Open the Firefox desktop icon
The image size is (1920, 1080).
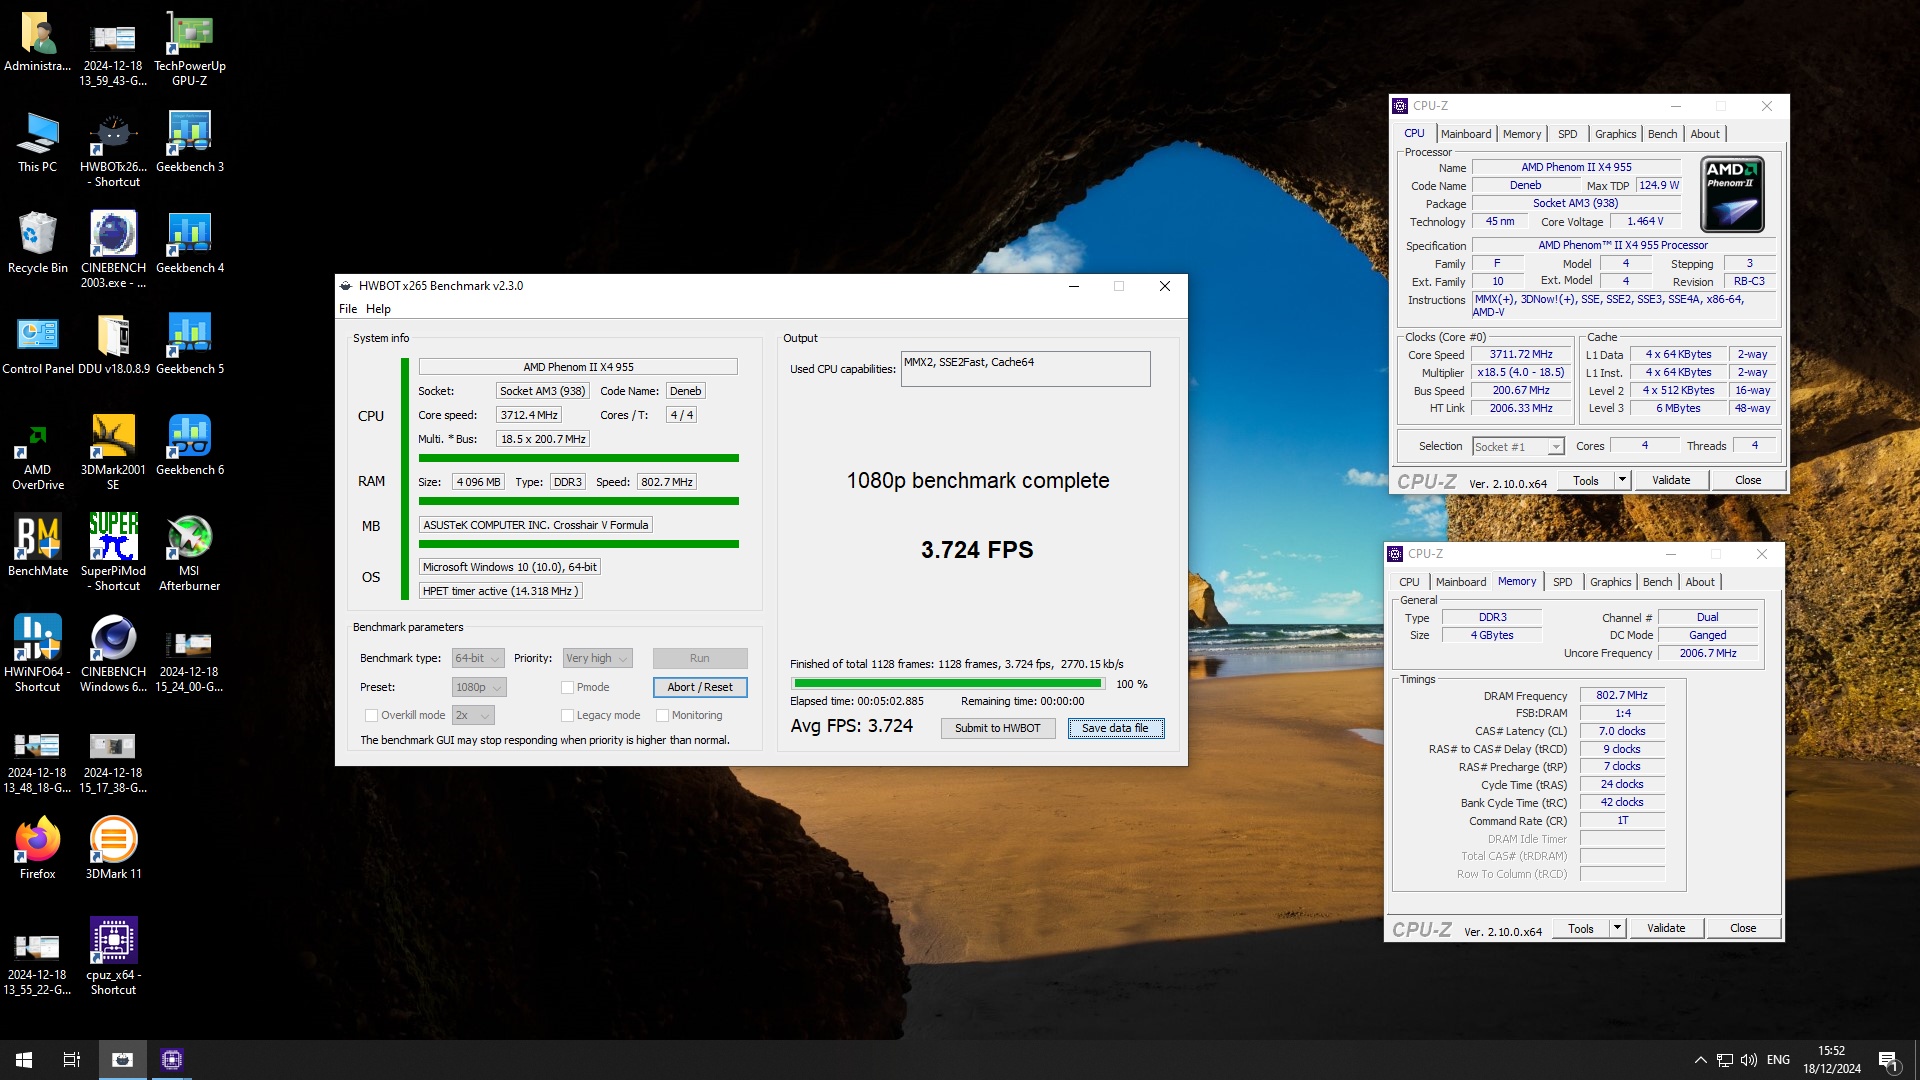coord(38,848)
